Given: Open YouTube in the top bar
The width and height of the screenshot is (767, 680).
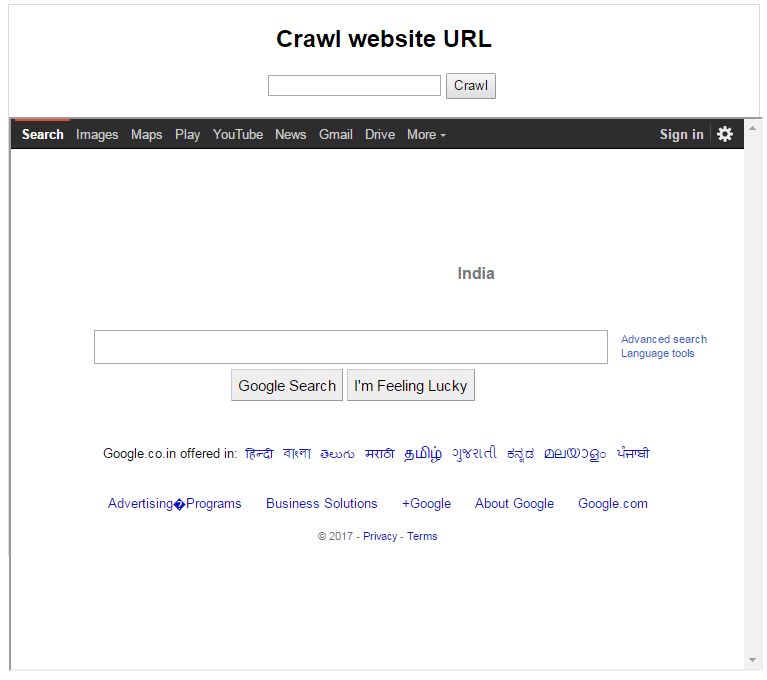Looking at the screenshot, I should coord(238,134).
